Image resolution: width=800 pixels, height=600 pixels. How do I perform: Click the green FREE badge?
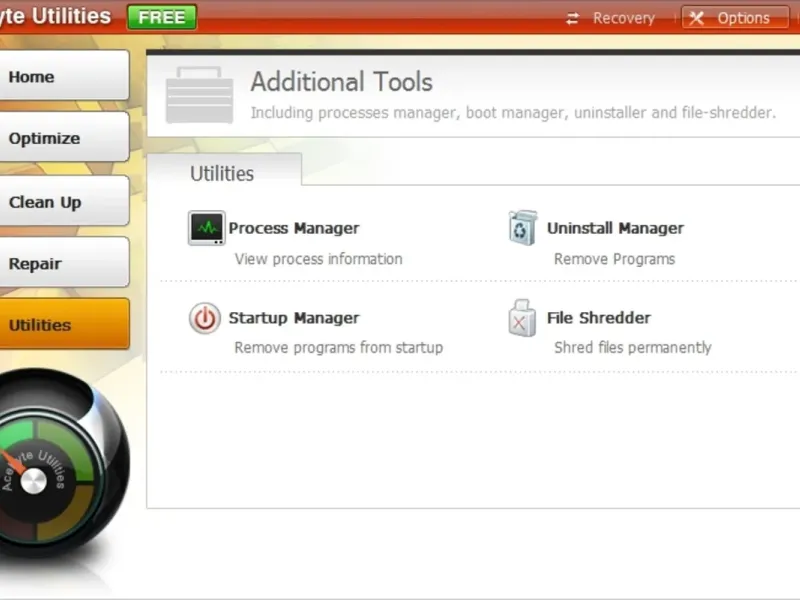coord(162,17)
